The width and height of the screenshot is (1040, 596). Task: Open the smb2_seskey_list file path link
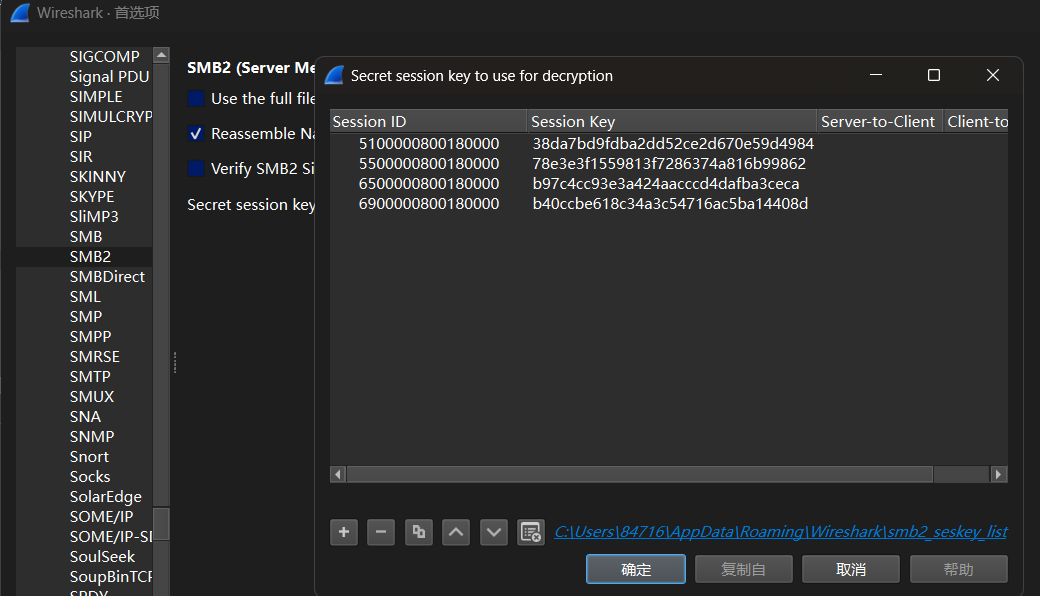coord(780,532)
